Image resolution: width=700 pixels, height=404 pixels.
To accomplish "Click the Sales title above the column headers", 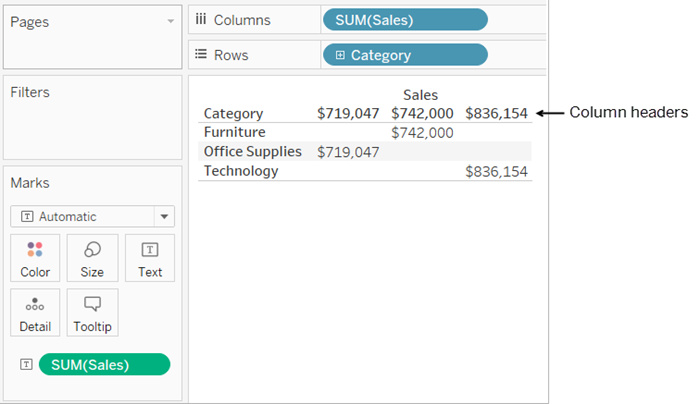I will tap(420, 95).
